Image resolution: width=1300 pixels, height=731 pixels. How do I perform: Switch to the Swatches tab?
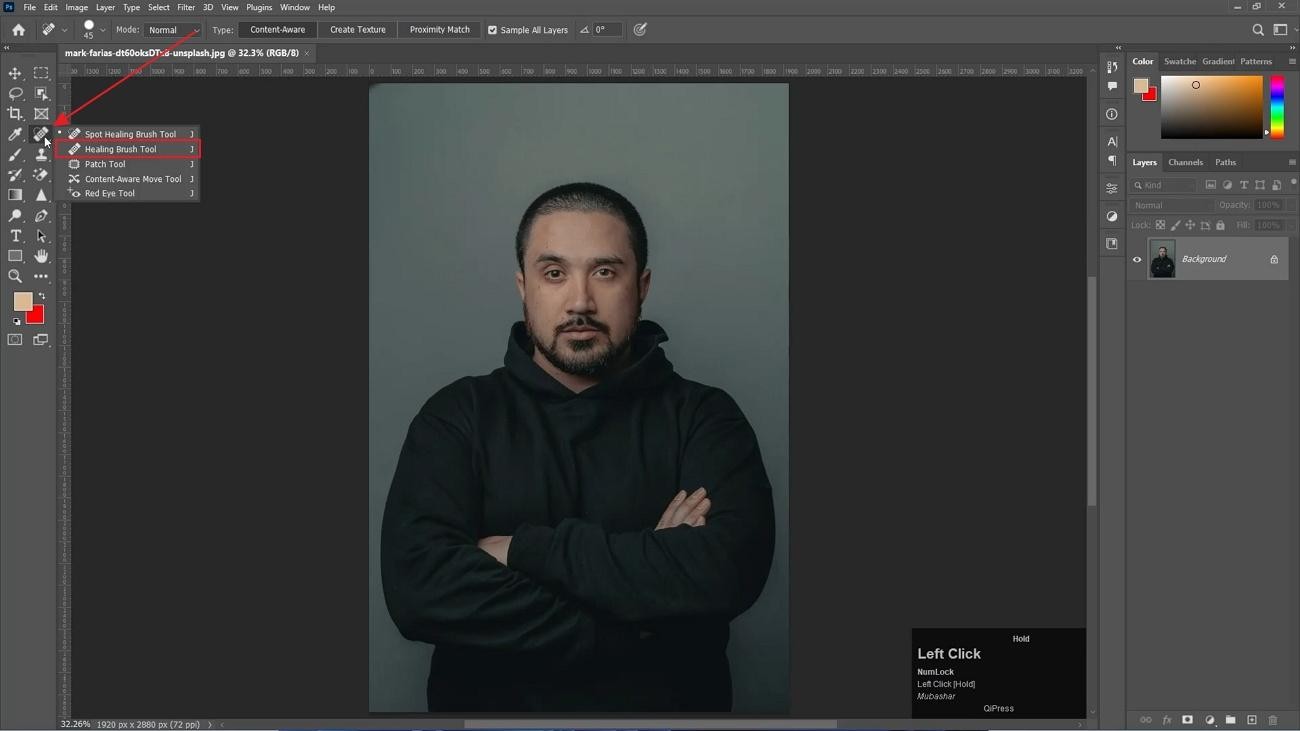pyautogui.click(x=1180, y=62)
